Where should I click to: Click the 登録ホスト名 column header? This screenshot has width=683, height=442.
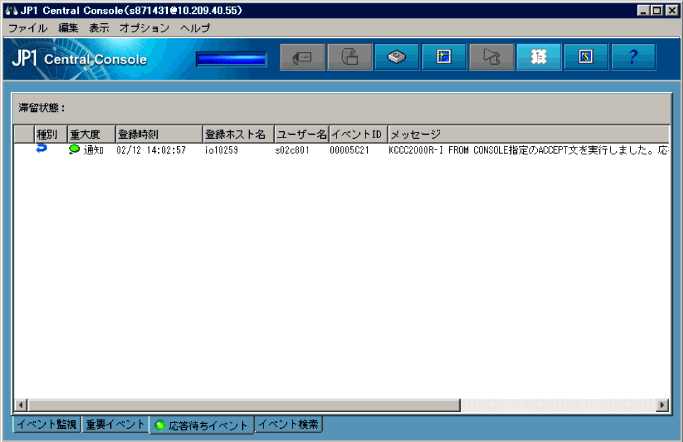[x=238, y=134]
